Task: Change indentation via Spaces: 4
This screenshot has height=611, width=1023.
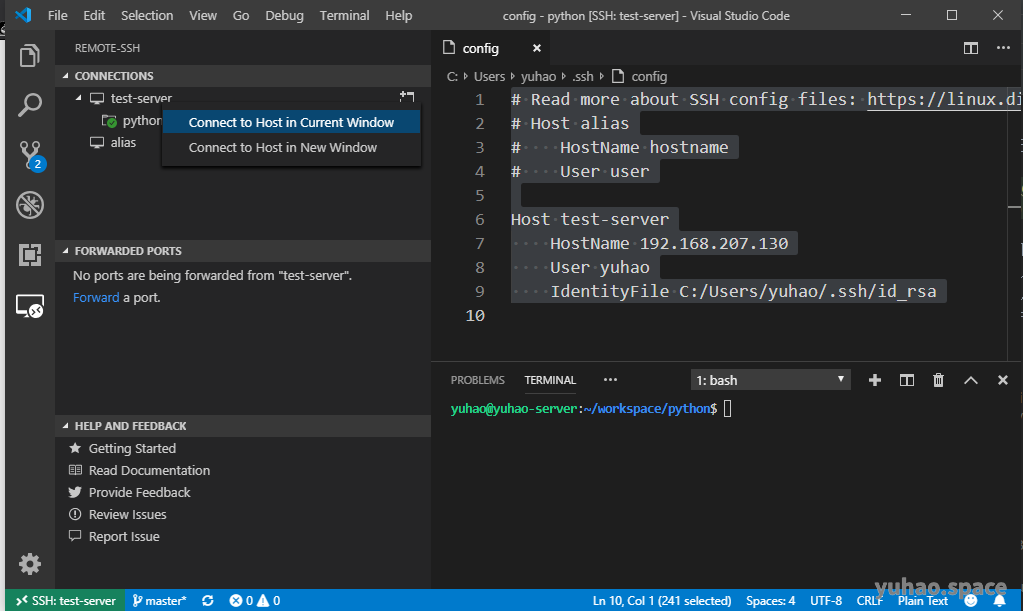Action: pos(771,601)
